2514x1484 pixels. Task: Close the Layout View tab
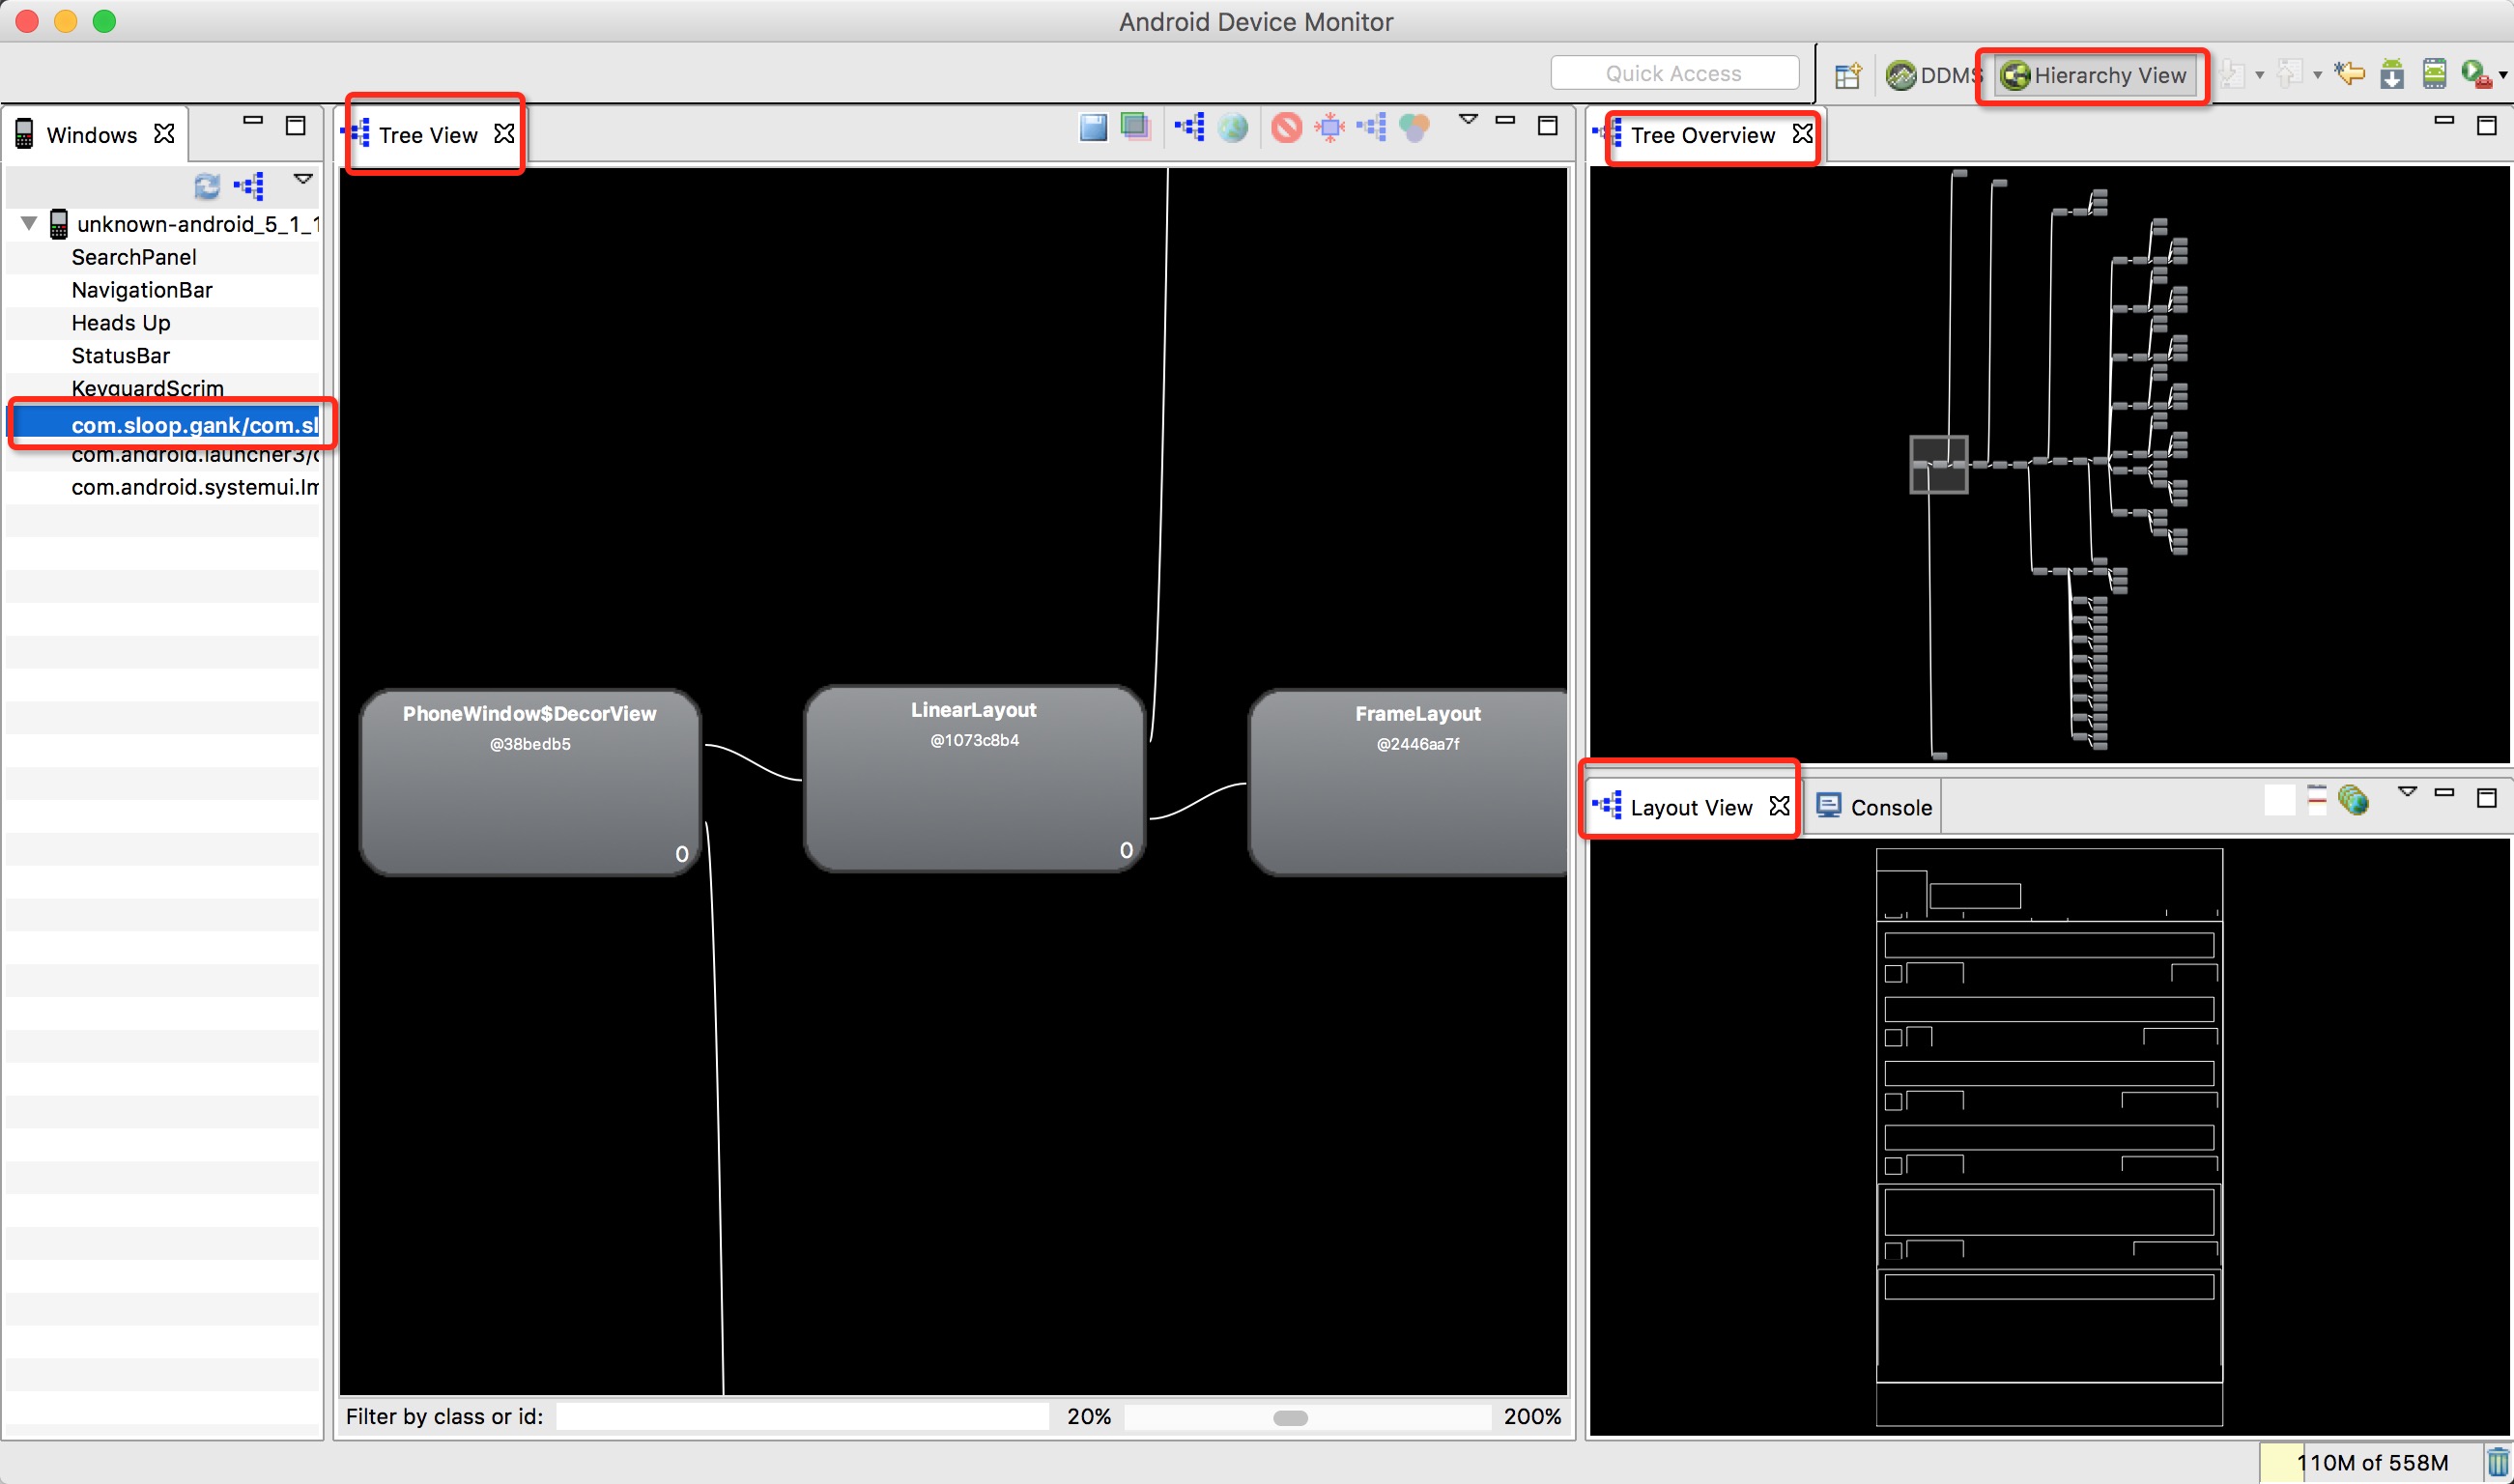click(1779, 806)
